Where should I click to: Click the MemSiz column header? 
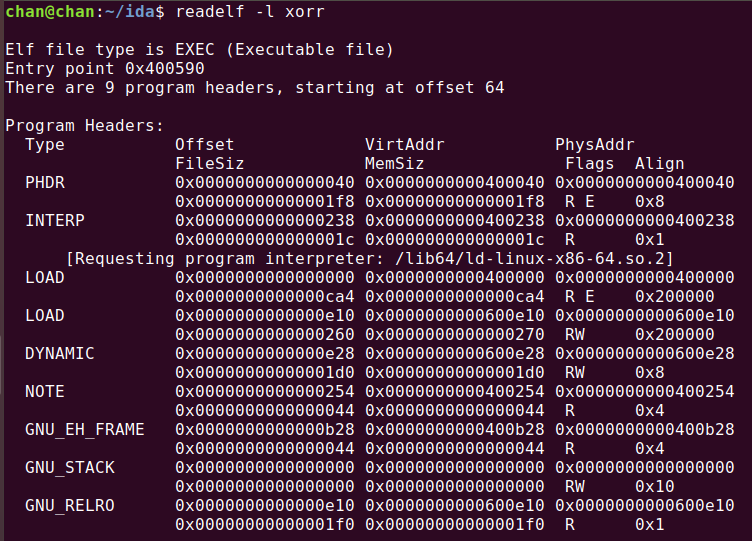coord(395,164)
